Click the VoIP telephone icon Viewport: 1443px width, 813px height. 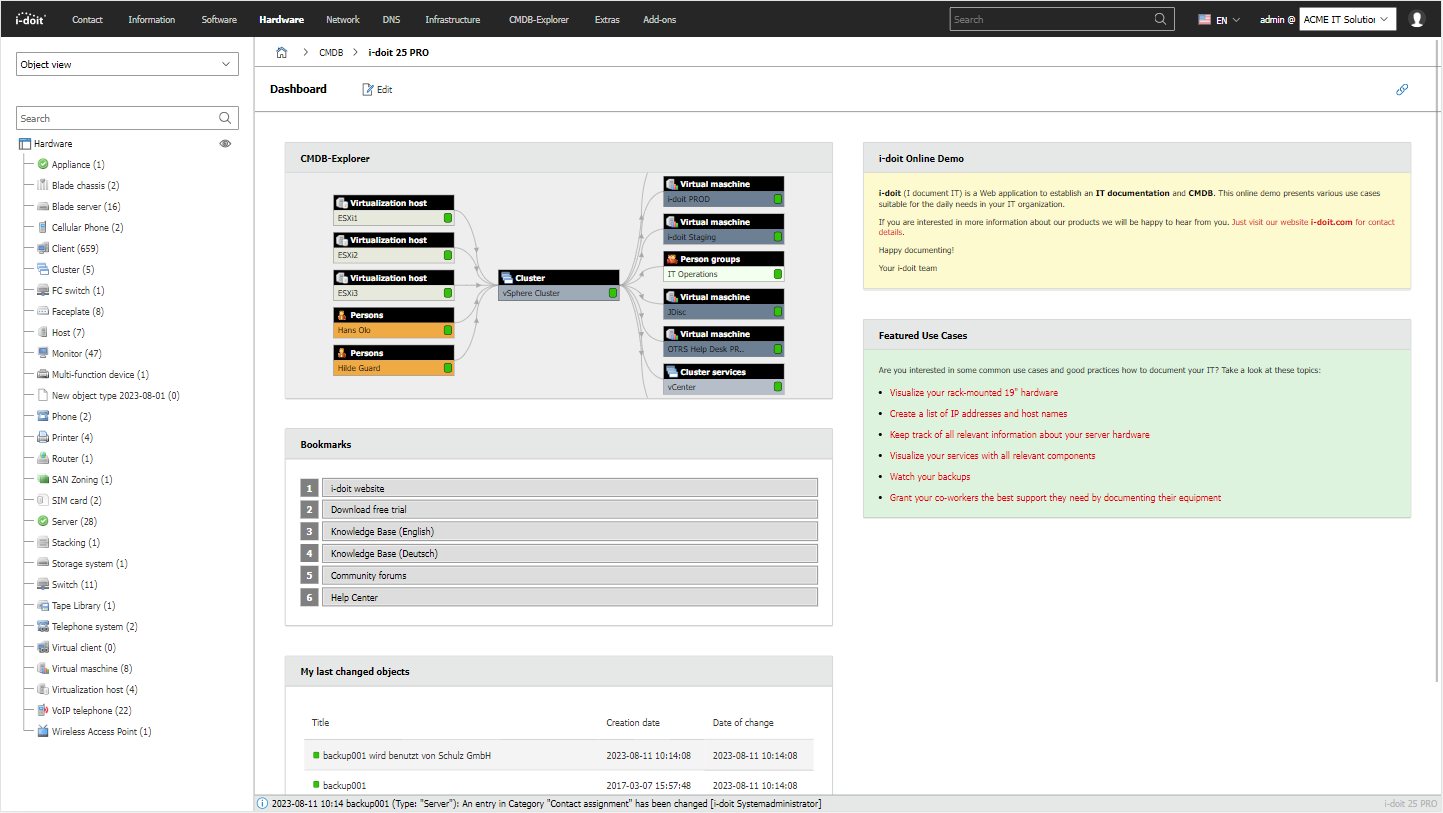43,710
